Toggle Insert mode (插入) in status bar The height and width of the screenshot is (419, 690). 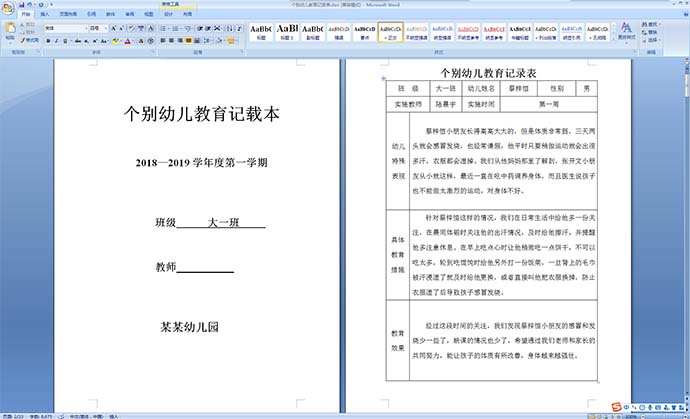114,416
